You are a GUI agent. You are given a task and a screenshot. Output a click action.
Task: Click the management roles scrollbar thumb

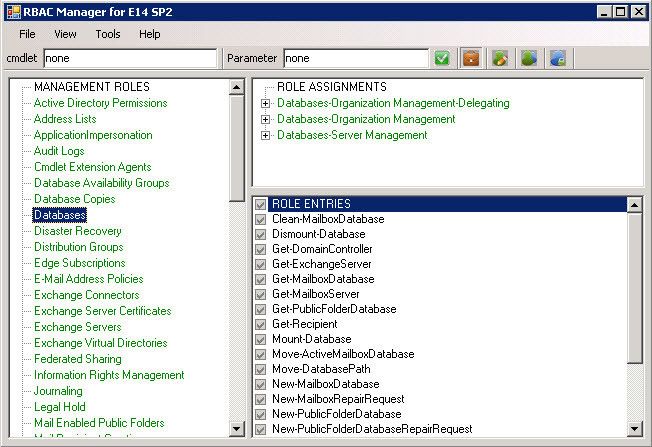click(237, 148)
